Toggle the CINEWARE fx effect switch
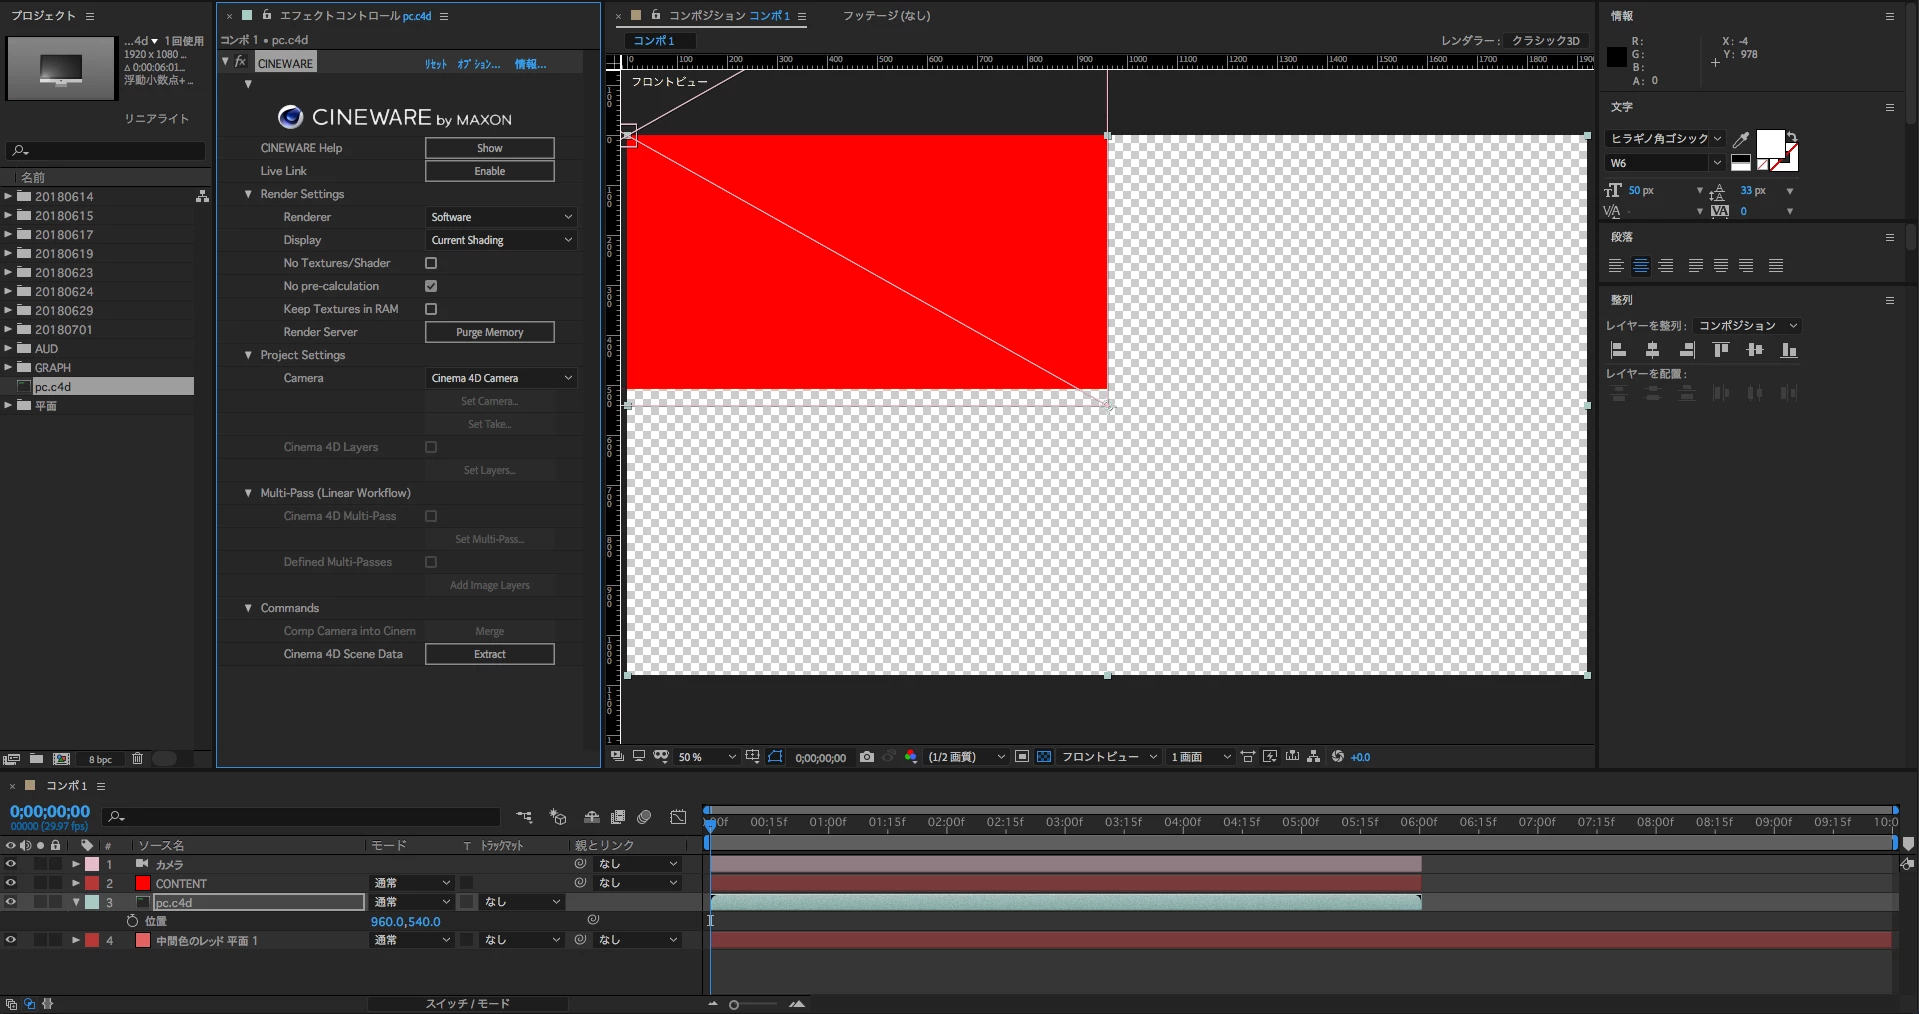This screenshot has width=1919, height=1014. [240, 62]
